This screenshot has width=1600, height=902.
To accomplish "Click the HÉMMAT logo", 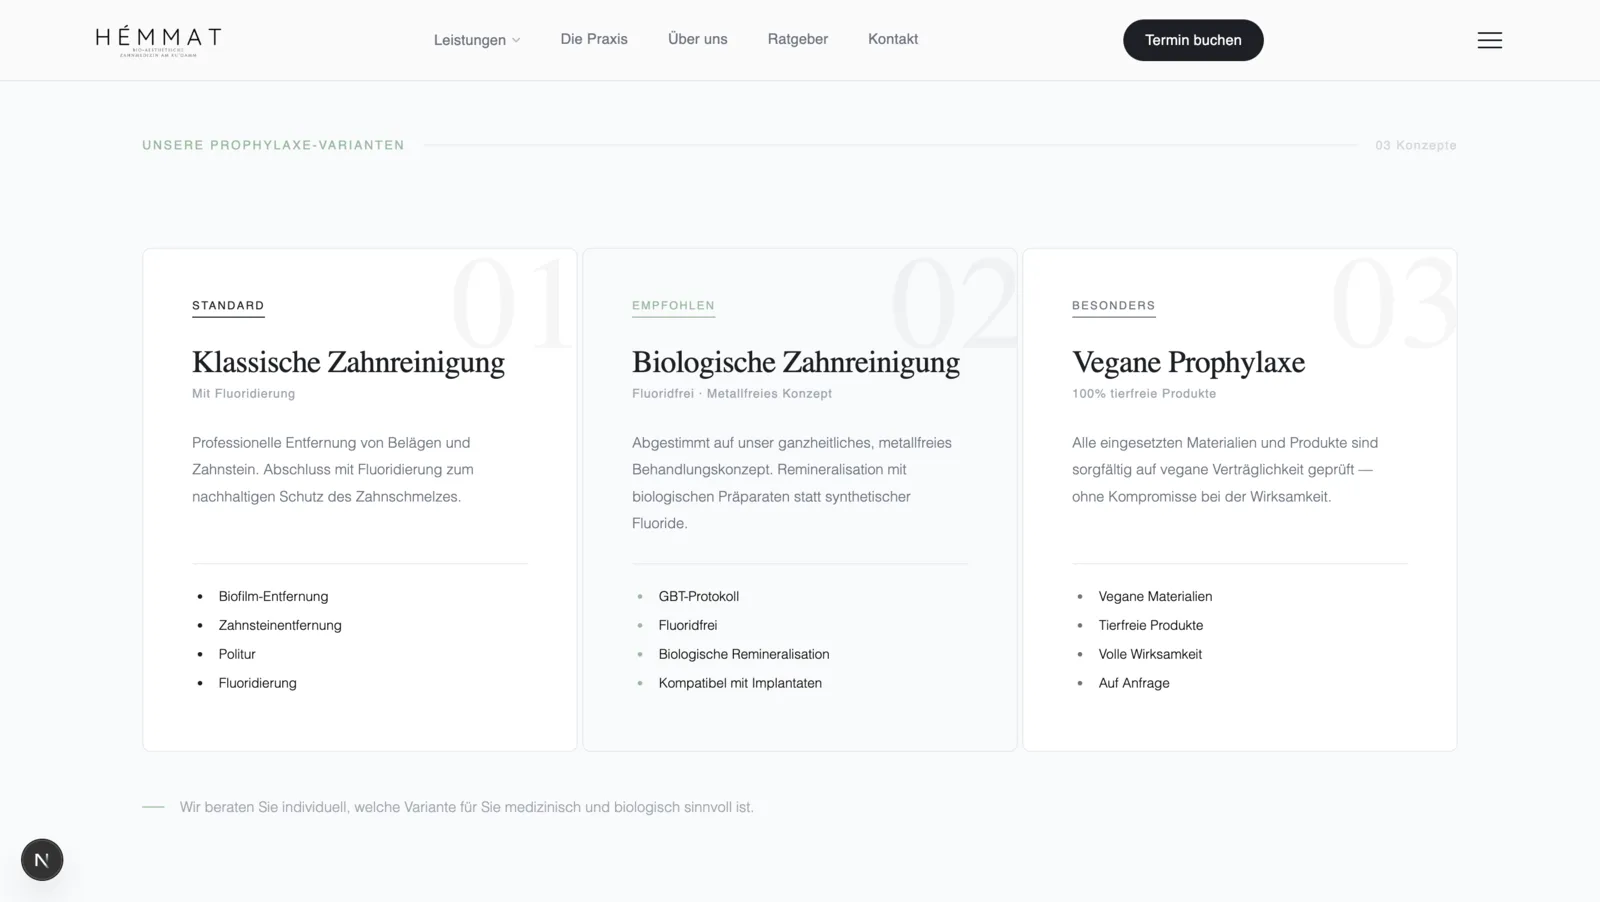I will [158, 40].
